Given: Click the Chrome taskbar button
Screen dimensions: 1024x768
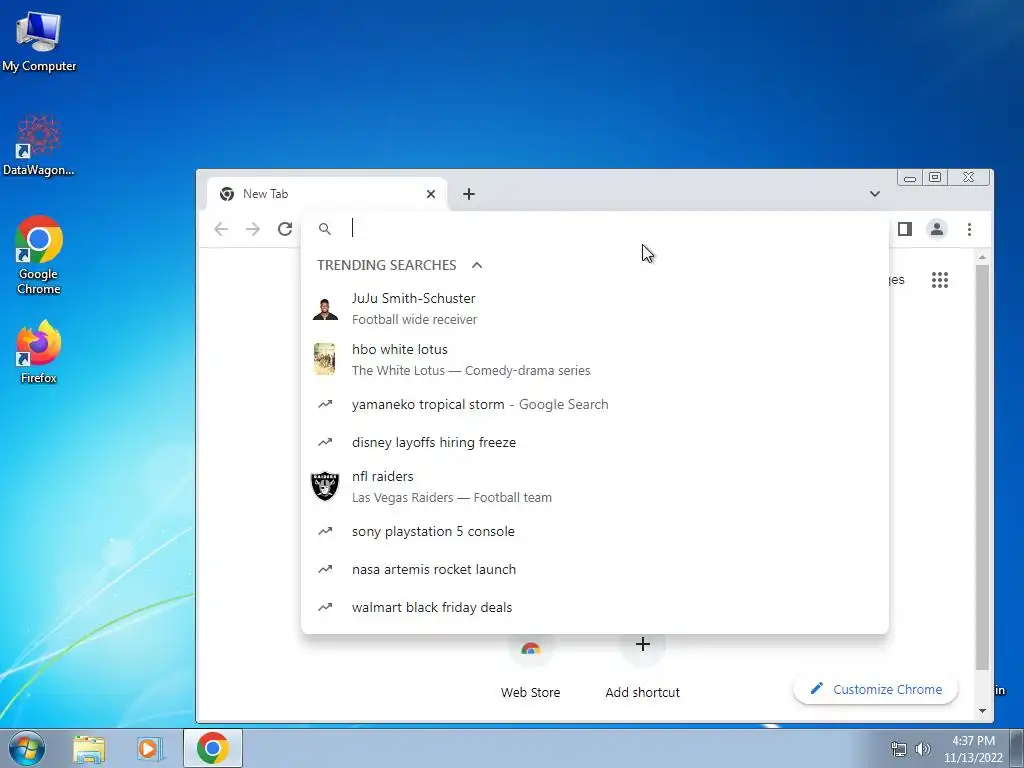Looking at the screenshot, I should [x=212, y=748].
